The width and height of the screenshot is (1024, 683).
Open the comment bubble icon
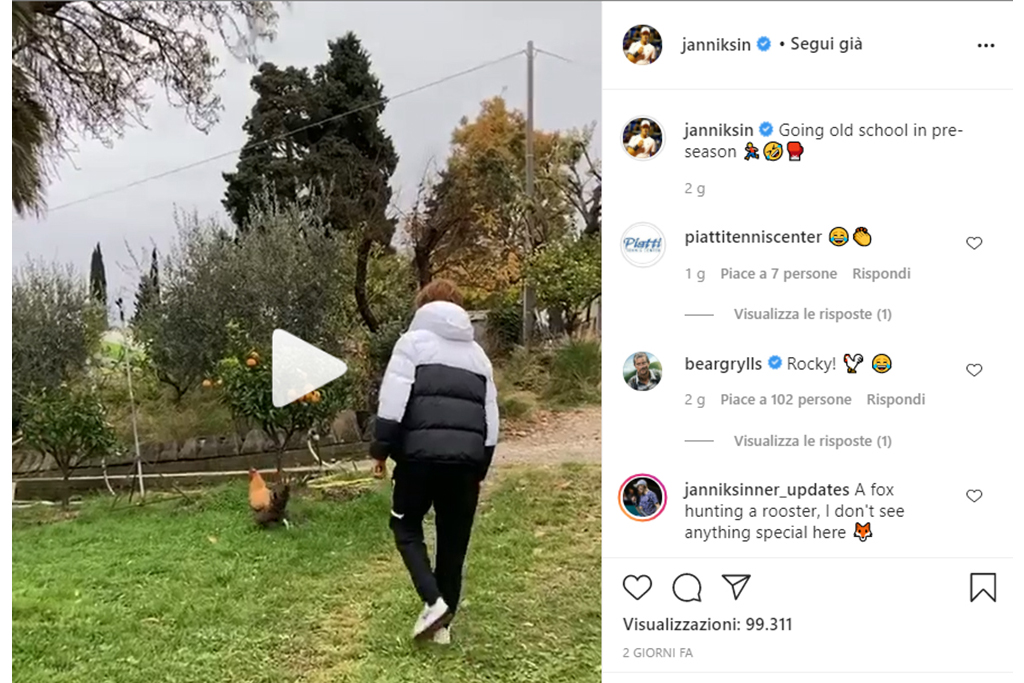687,587
